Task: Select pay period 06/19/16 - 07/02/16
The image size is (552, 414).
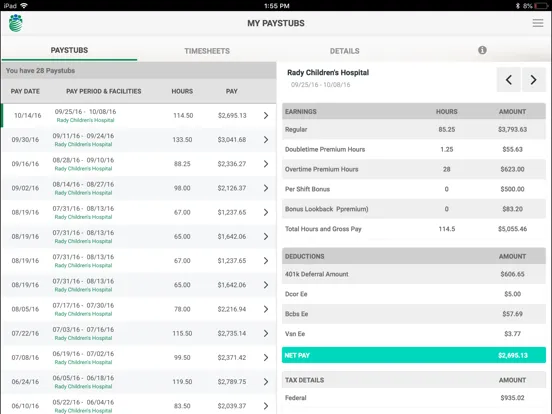Action: pos(83,354)
